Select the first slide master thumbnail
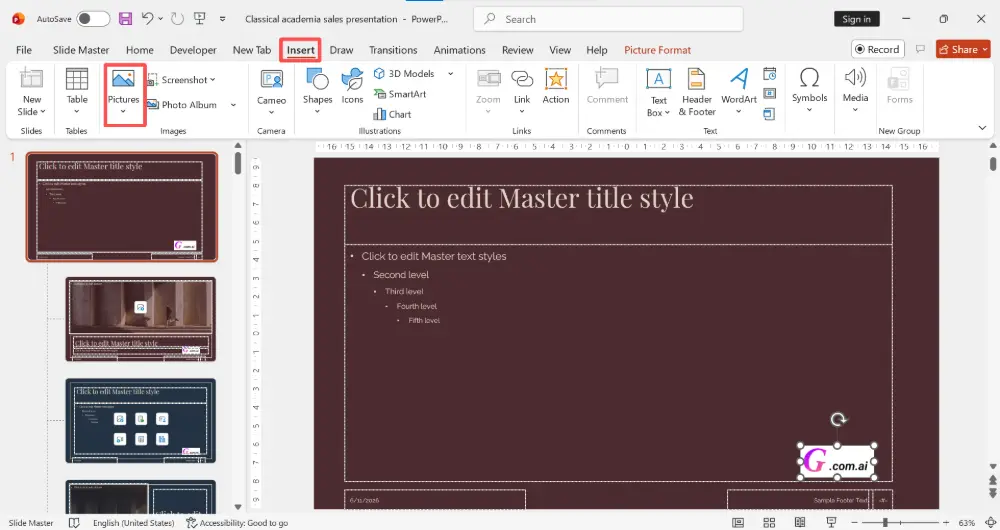The image size is (1000, 530). tap(122, 207)
